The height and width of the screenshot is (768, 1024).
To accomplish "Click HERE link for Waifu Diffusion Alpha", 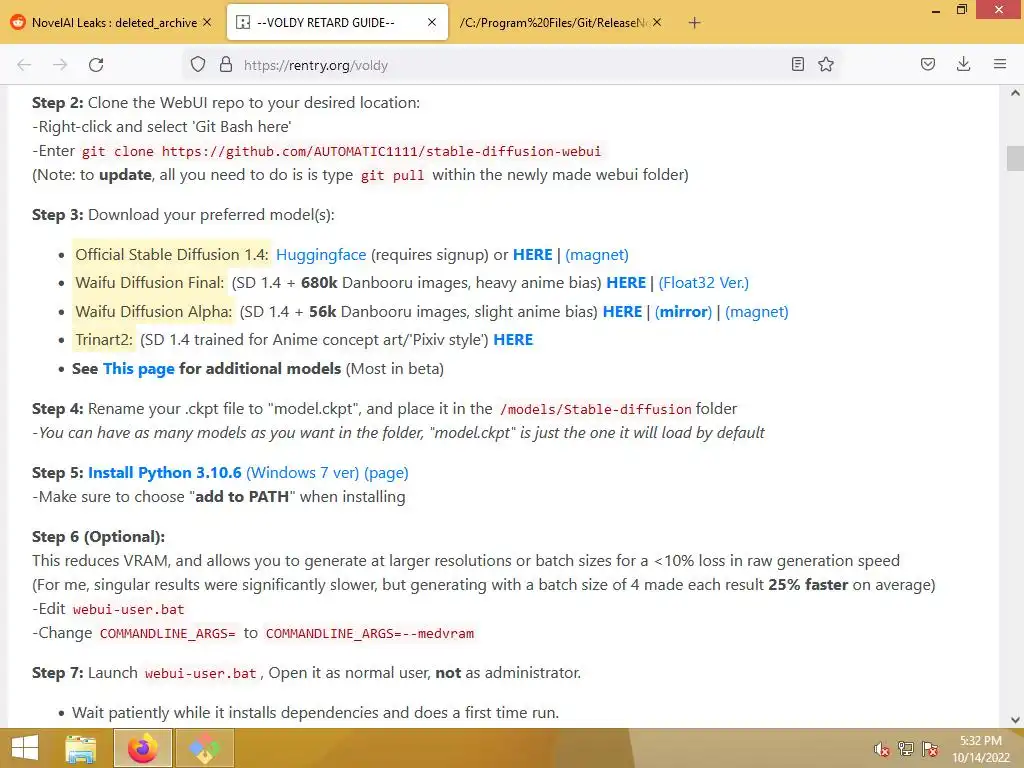I will point(622,312).
